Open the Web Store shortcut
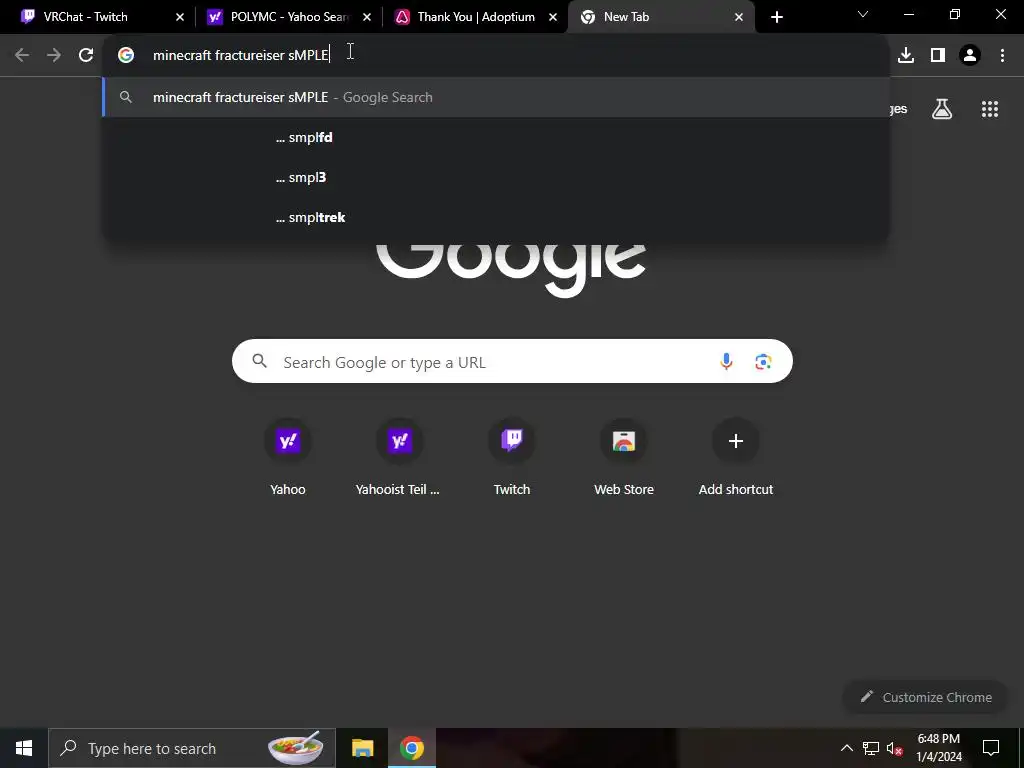 click(624, 458)
